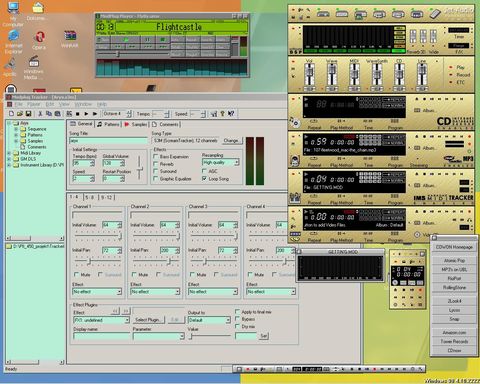Check Mute for Channel 3
Screen dimensions: 480x384
[192, 274]
